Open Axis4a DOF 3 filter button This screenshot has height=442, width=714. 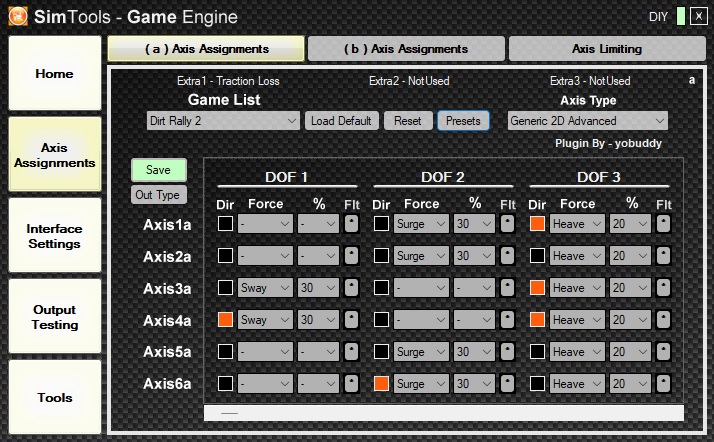[663, 320]
